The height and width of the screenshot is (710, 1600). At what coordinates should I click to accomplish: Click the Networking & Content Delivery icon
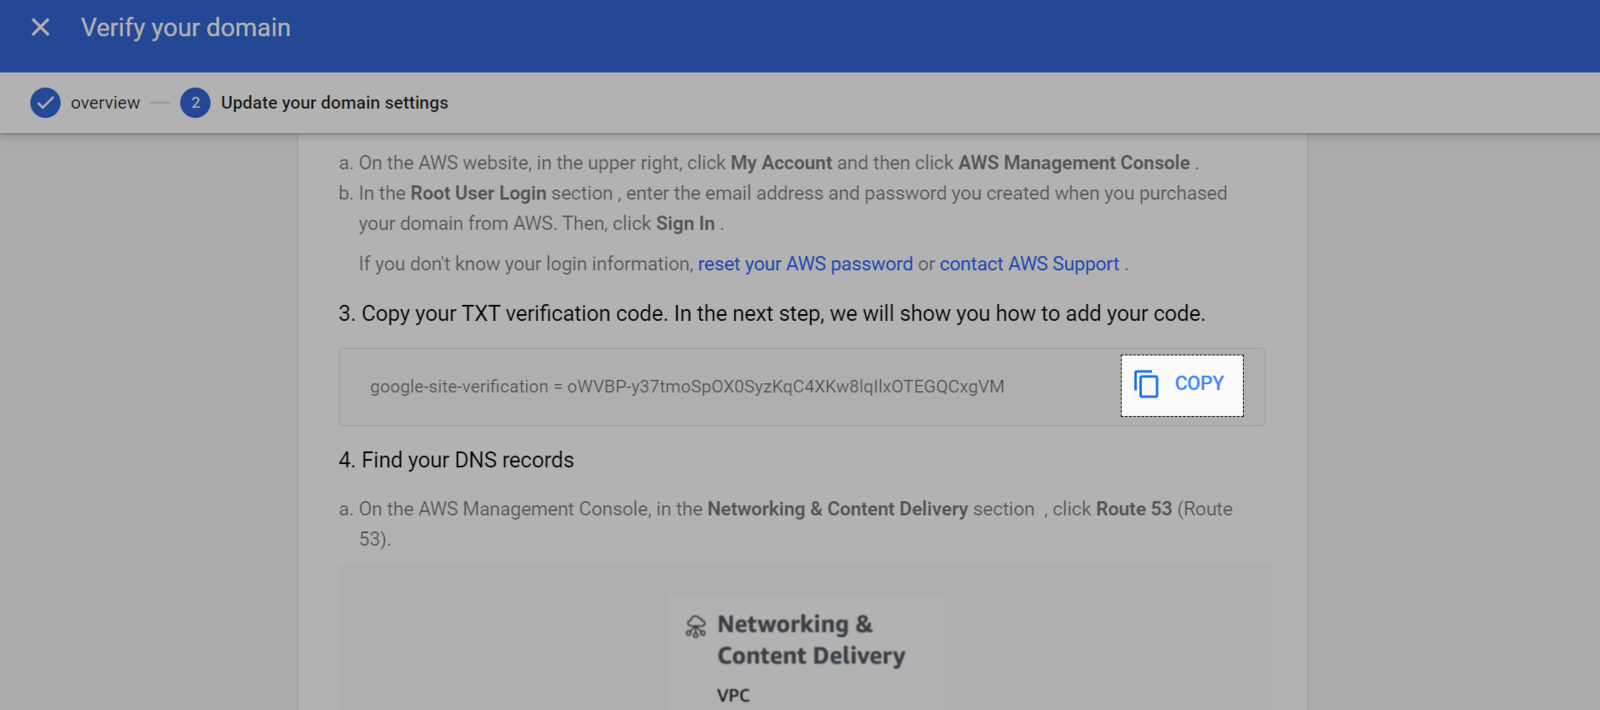(696, 627)
